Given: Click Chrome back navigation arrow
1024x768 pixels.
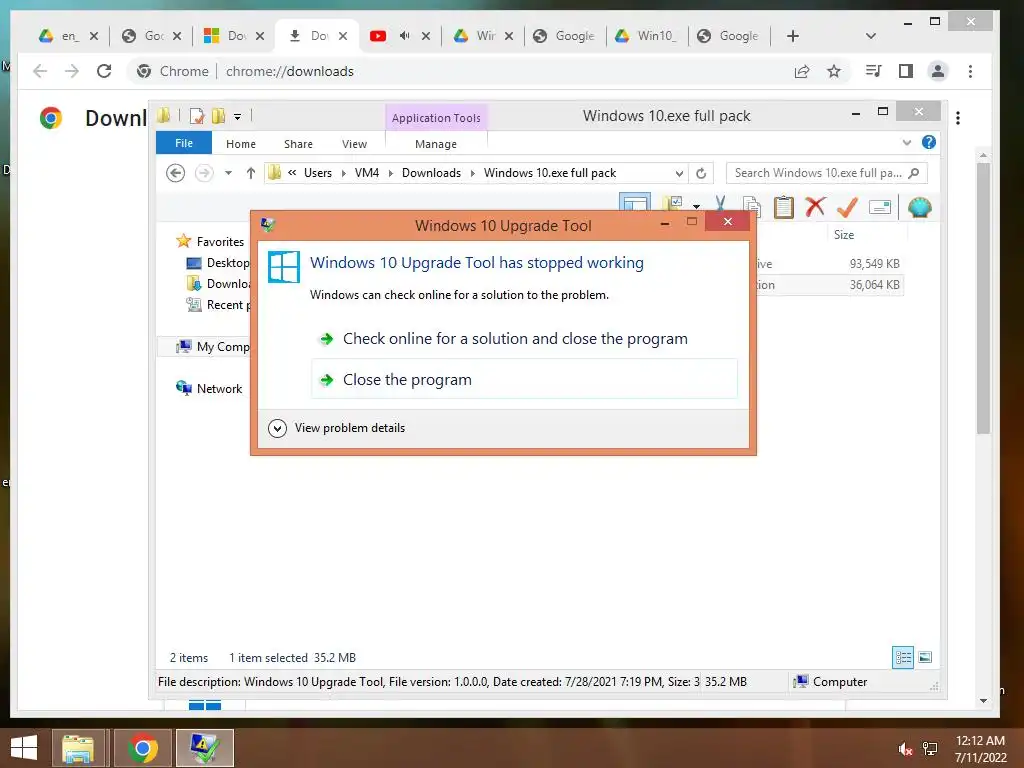Looking at the screenshot, I should pyautogui.click(x=40, y=71).
